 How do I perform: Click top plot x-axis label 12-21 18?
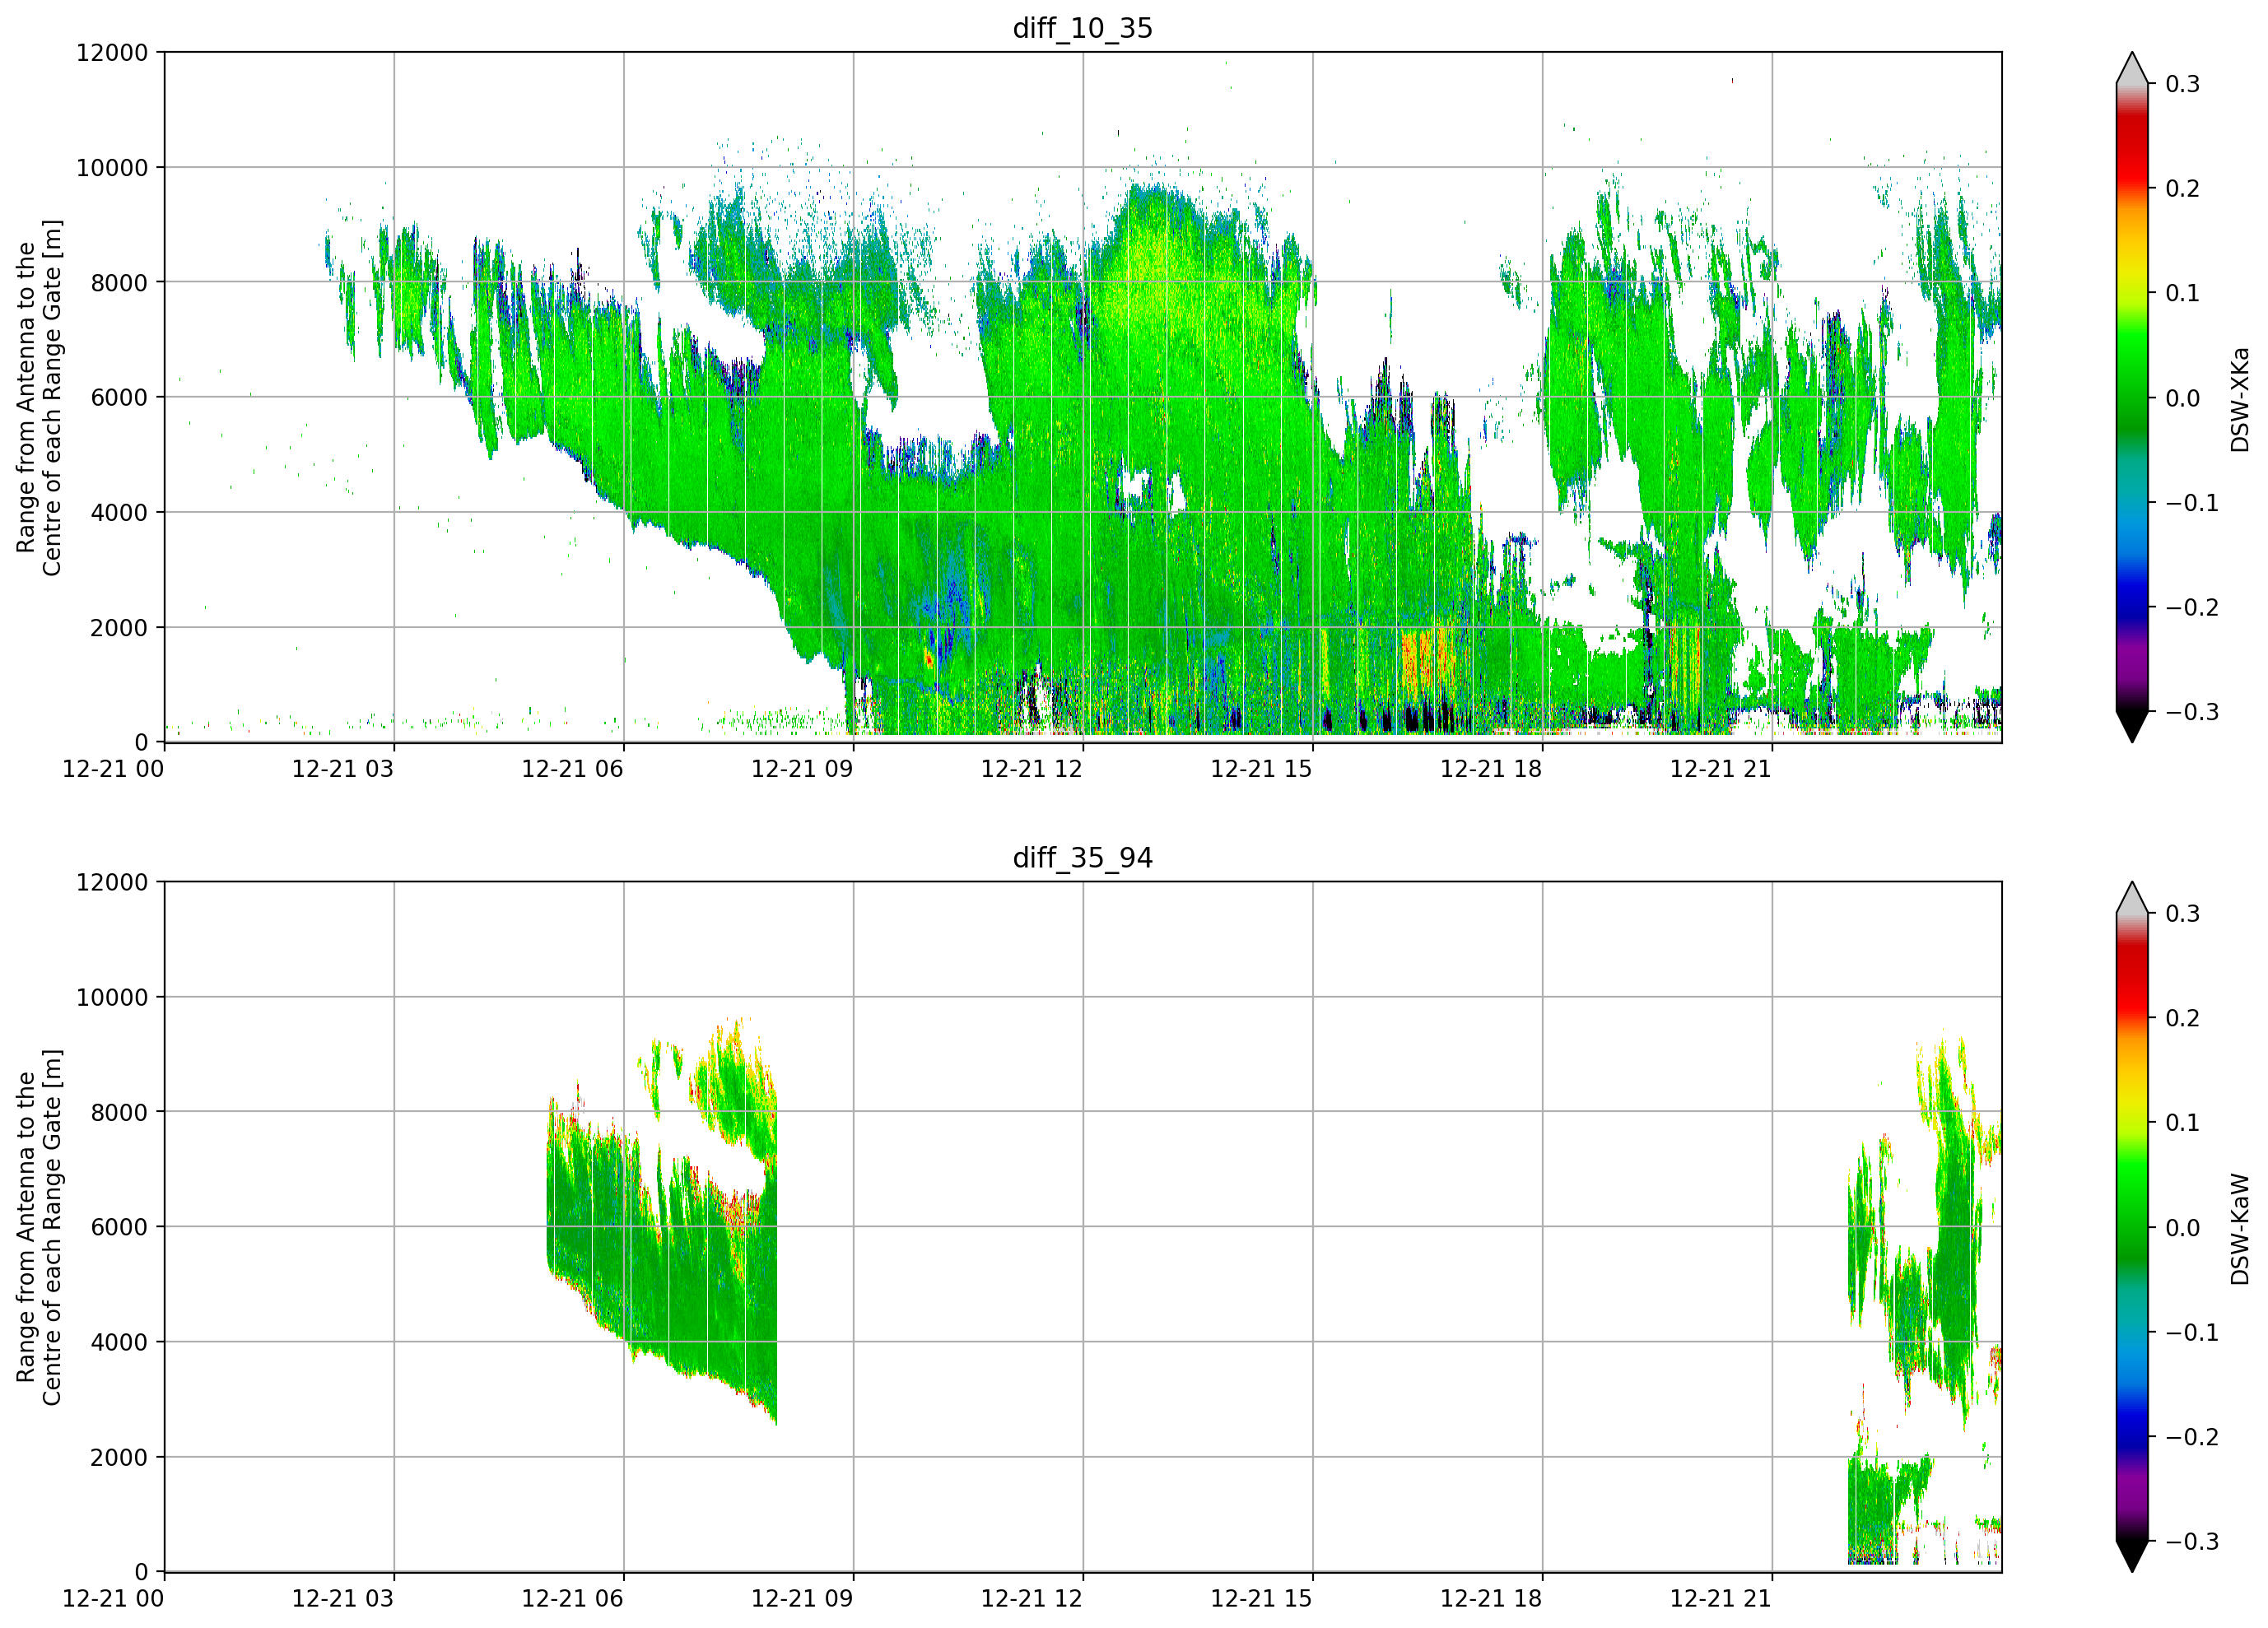[x=1491, y=769]
